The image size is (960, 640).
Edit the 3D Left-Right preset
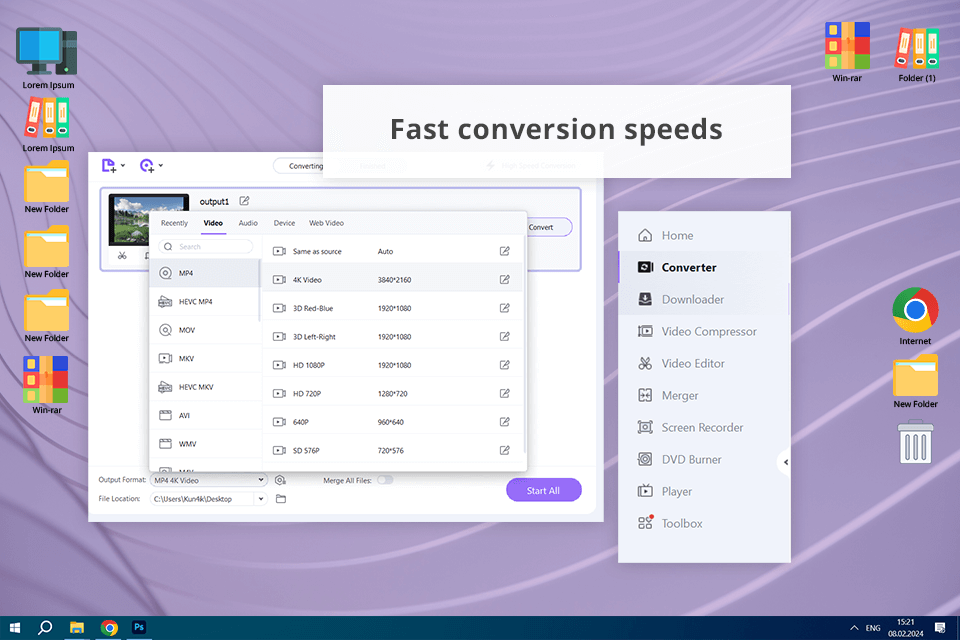(504, 336)
